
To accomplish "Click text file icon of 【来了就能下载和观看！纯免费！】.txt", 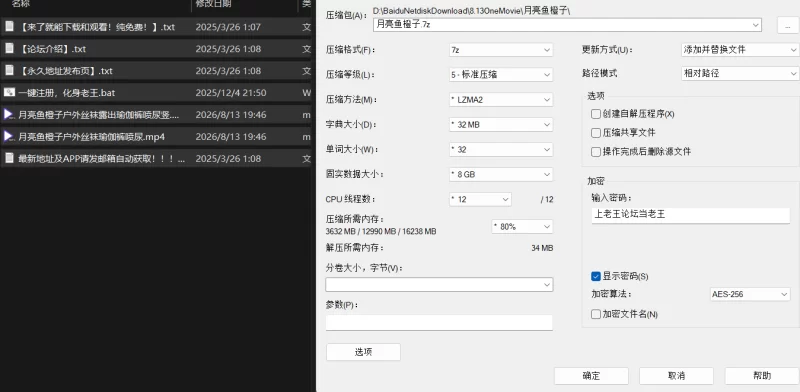I will [x=9, y=27].
